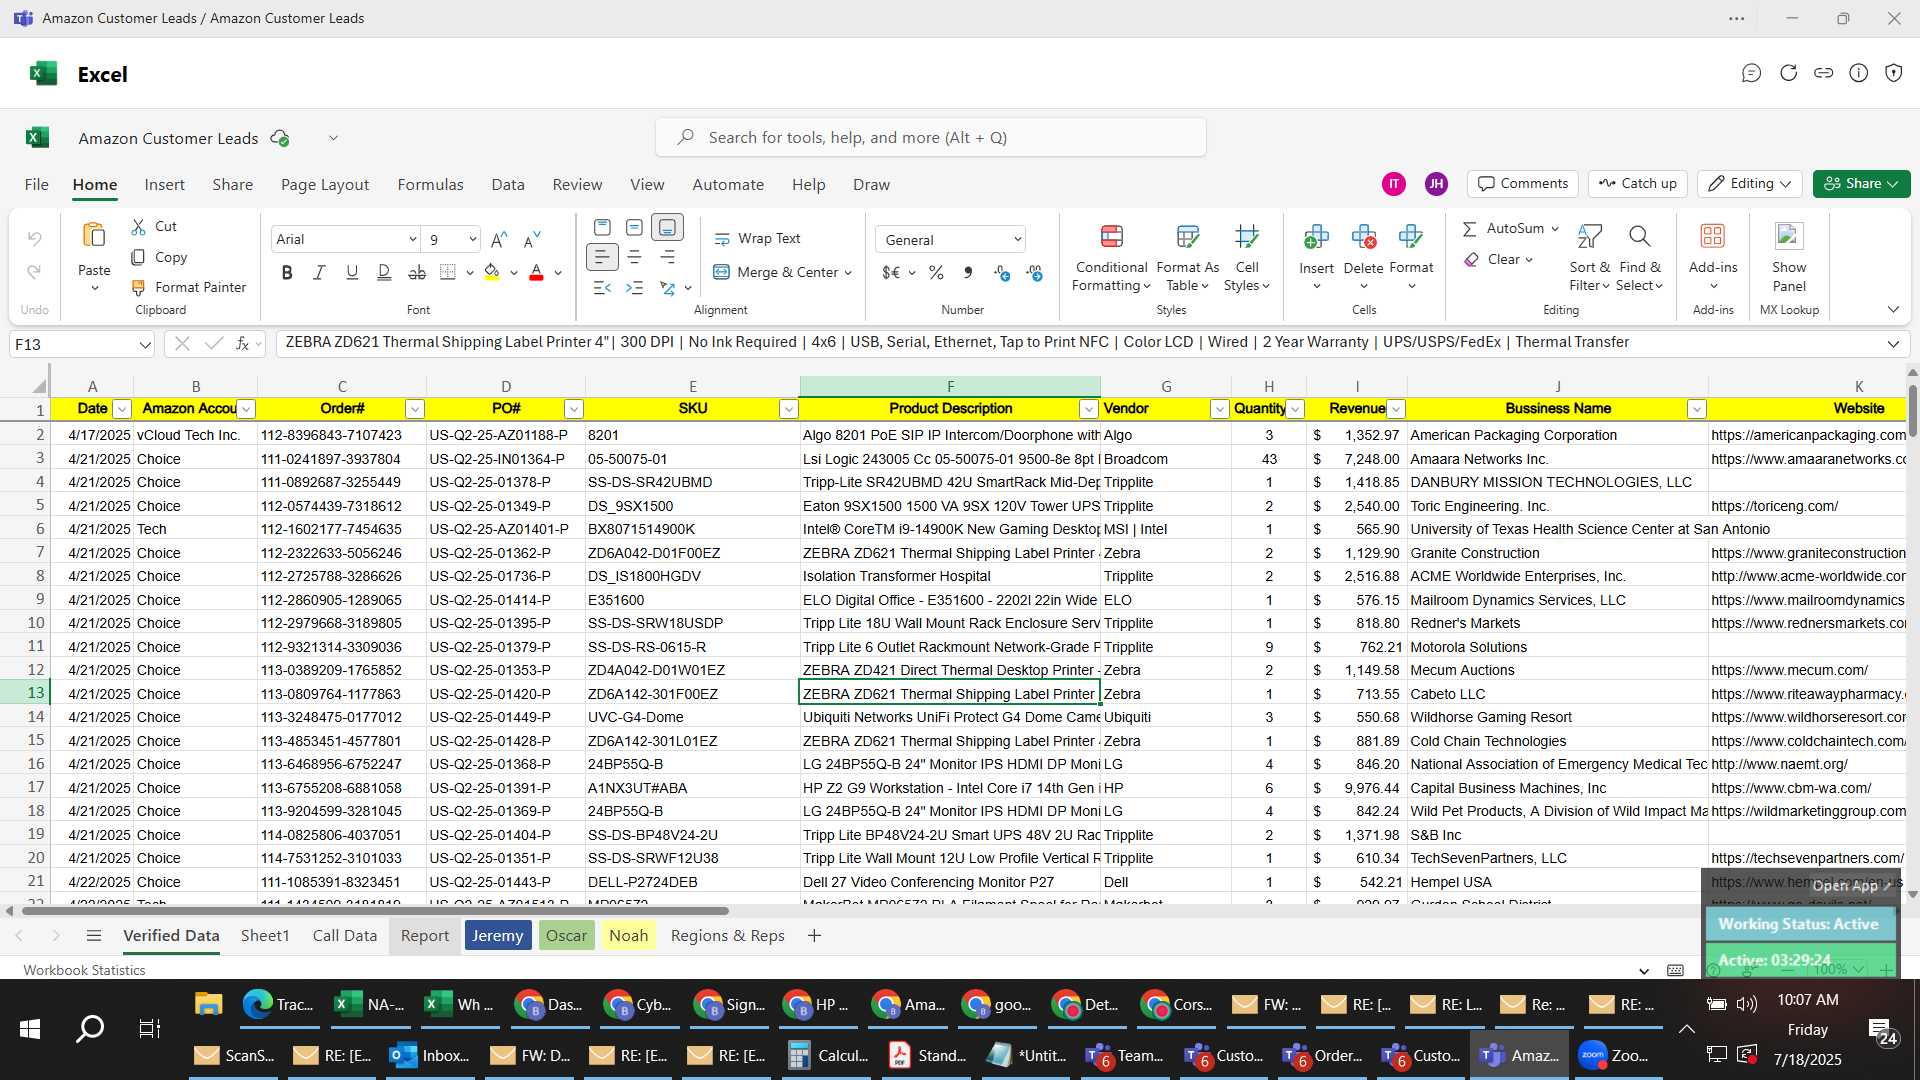This screenshot has width=1920, height=1080.
Task: Click the green Share button
Action: (x=1861, y=184)
